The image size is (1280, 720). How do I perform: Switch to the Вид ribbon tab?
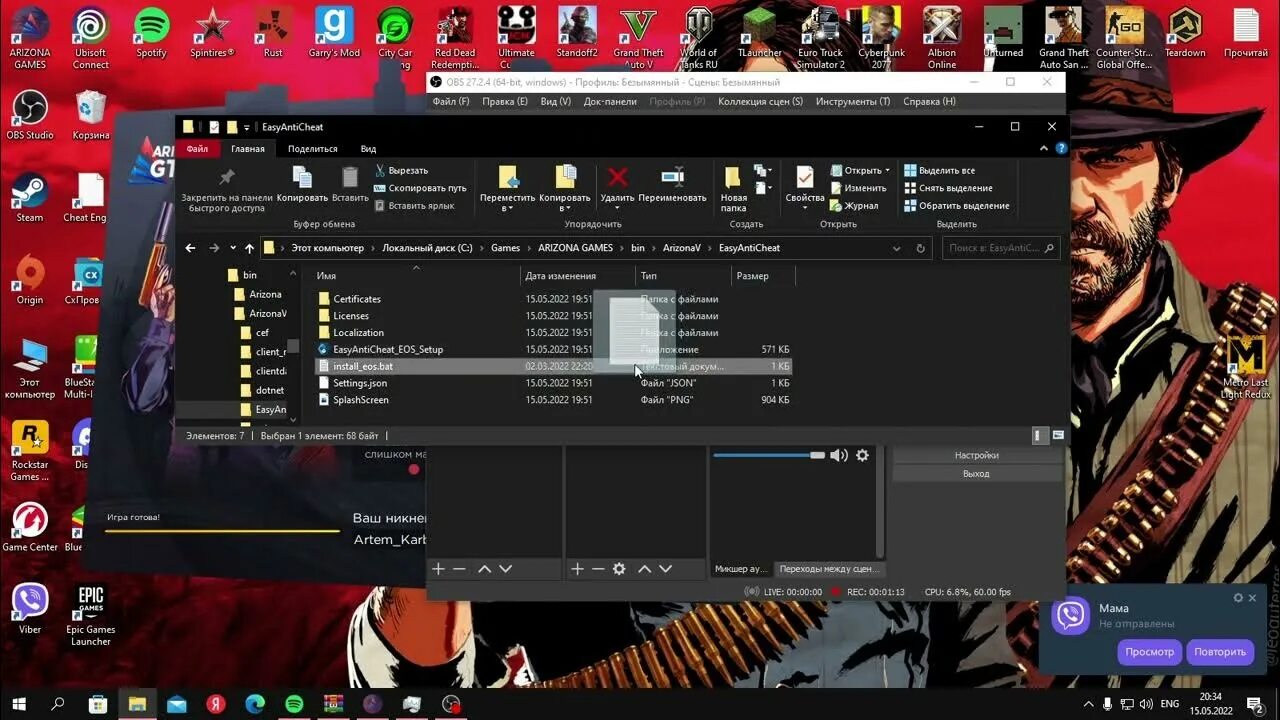click(368, 149)
